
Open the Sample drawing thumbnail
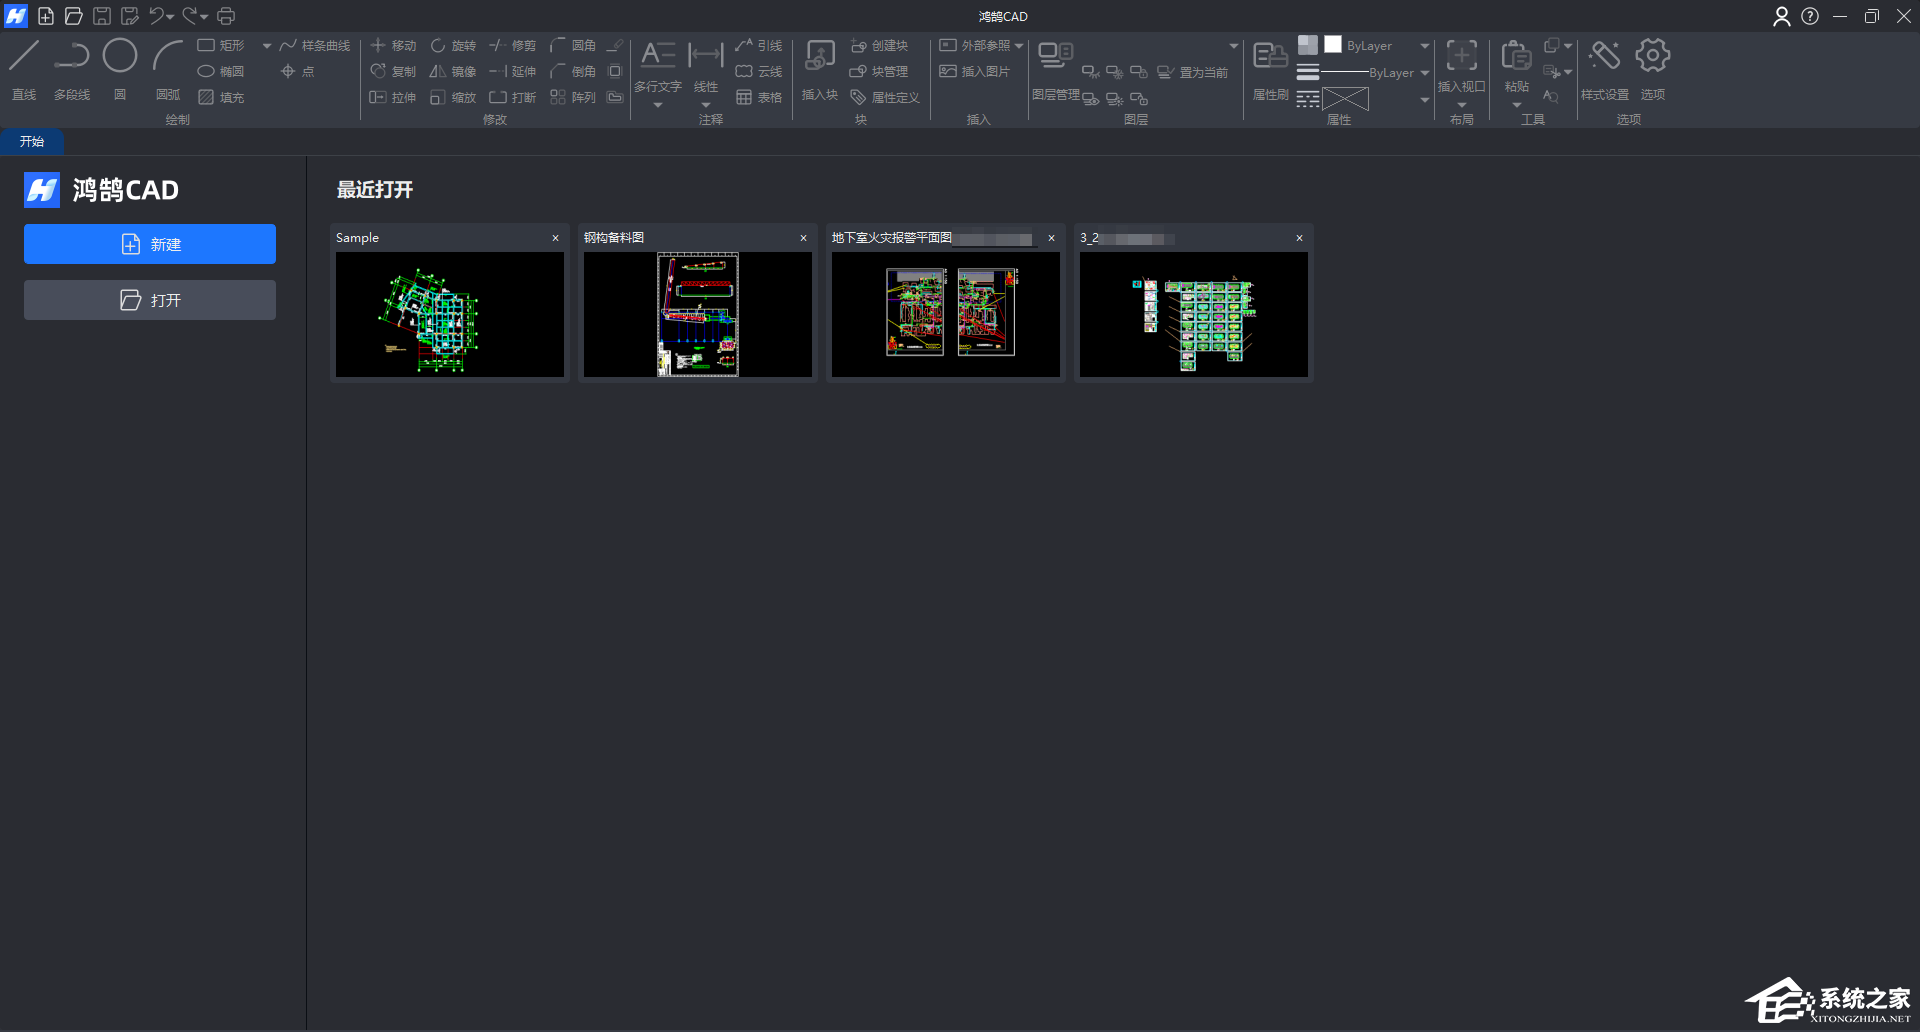coord(450,314)
